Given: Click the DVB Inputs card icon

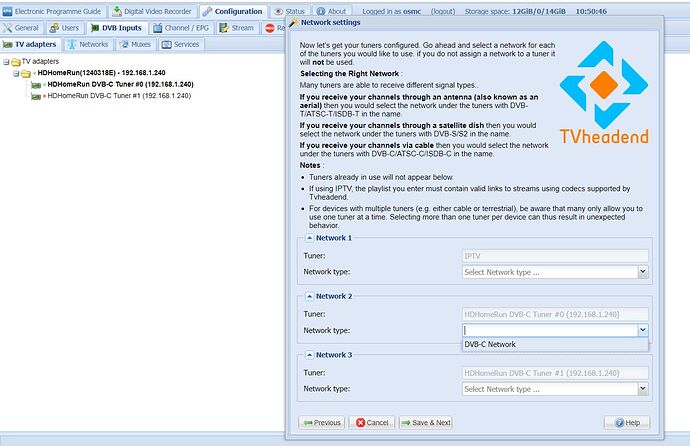Looking at the screenshot, I should (95, 28).
